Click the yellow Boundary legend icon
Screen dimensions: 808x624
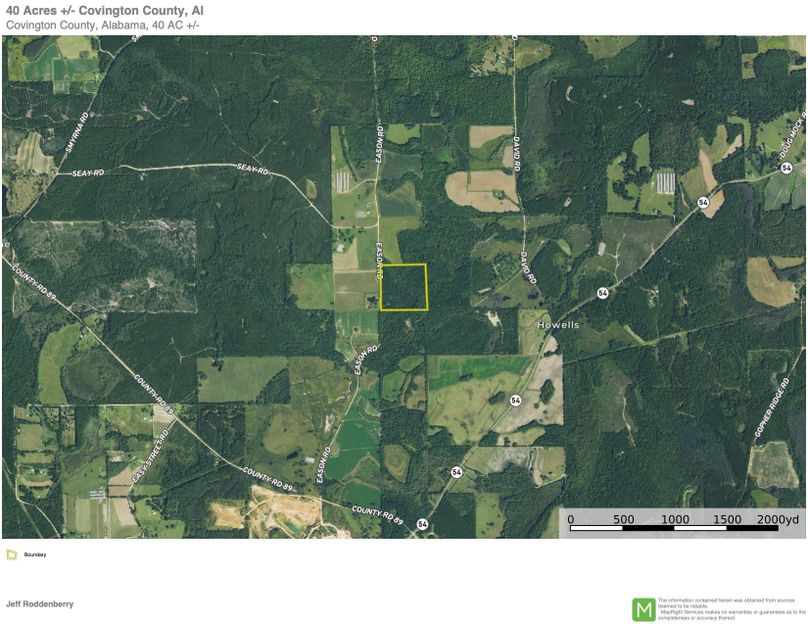pos(11,554)
